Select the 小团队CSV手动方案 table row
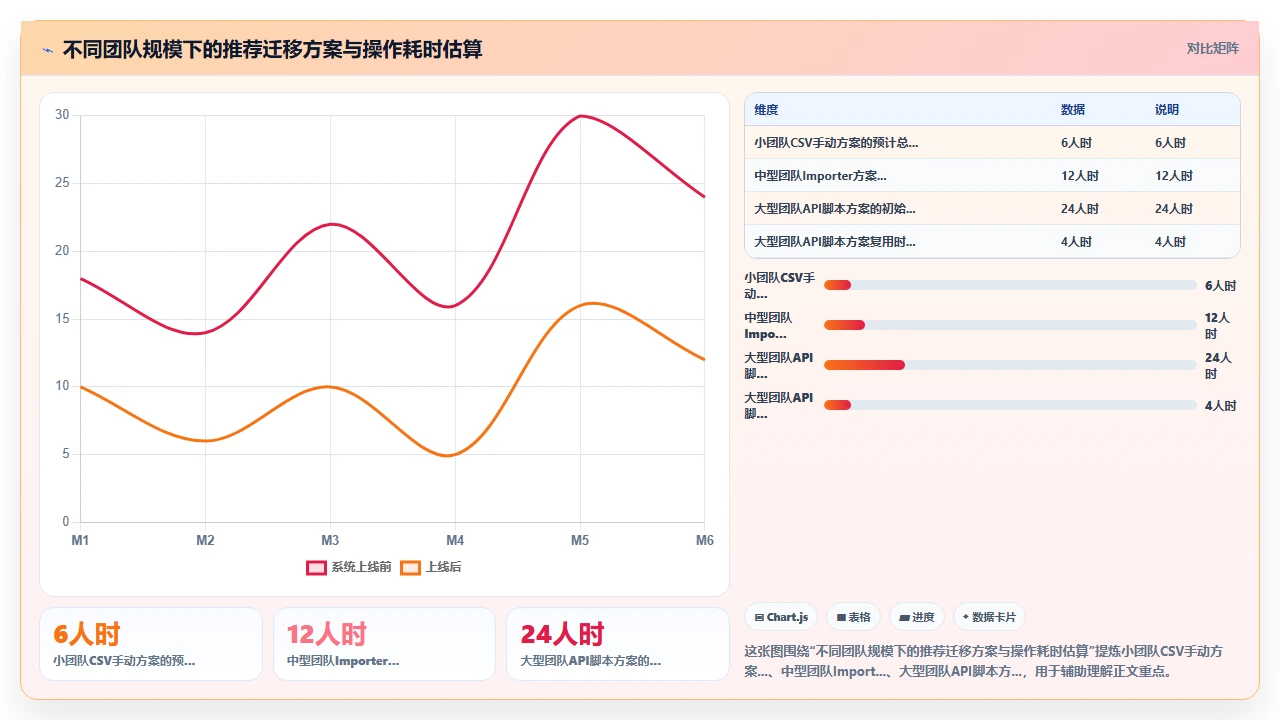The image size is (1280, 720). point(992,143)
